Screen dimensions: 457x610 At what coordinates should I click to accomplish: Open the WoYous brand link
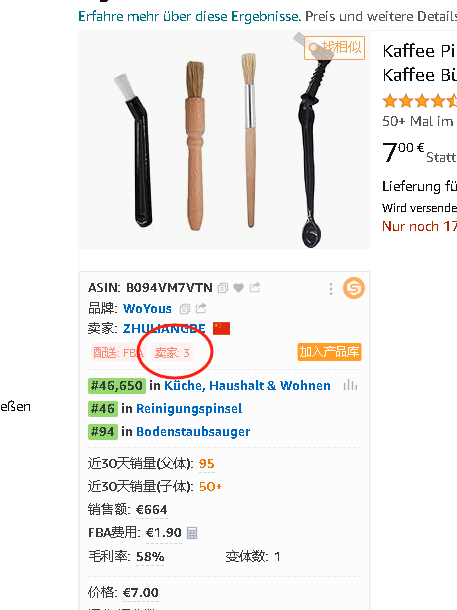coord(147,309)
